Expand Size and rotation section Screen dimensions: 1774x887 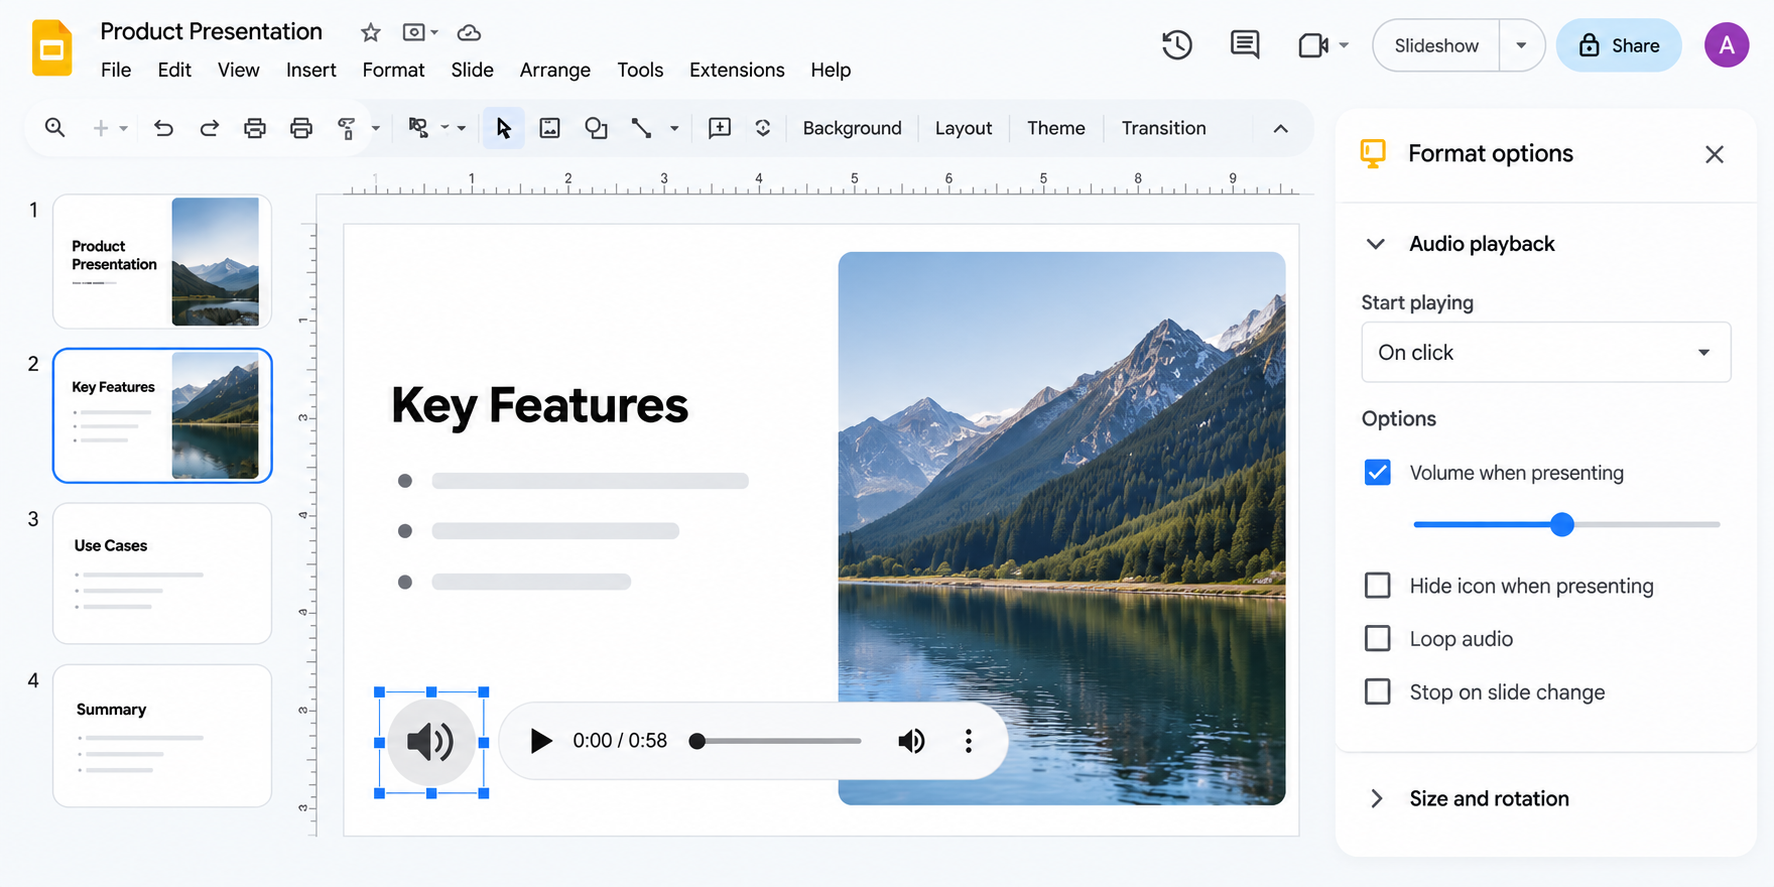[1376, 799]
